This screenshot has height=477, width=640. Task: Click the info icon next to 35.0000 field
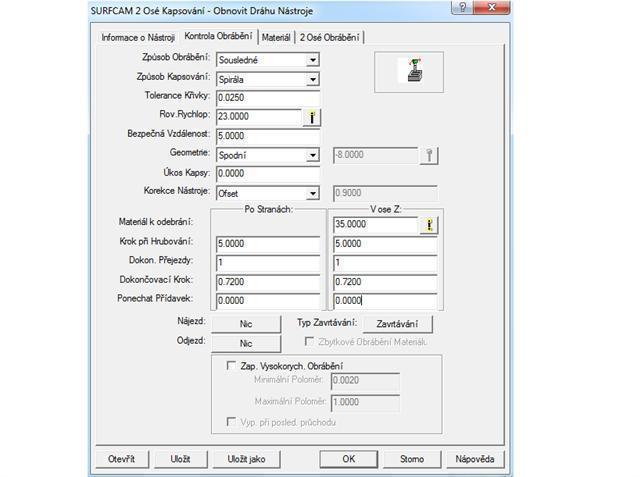429,225
